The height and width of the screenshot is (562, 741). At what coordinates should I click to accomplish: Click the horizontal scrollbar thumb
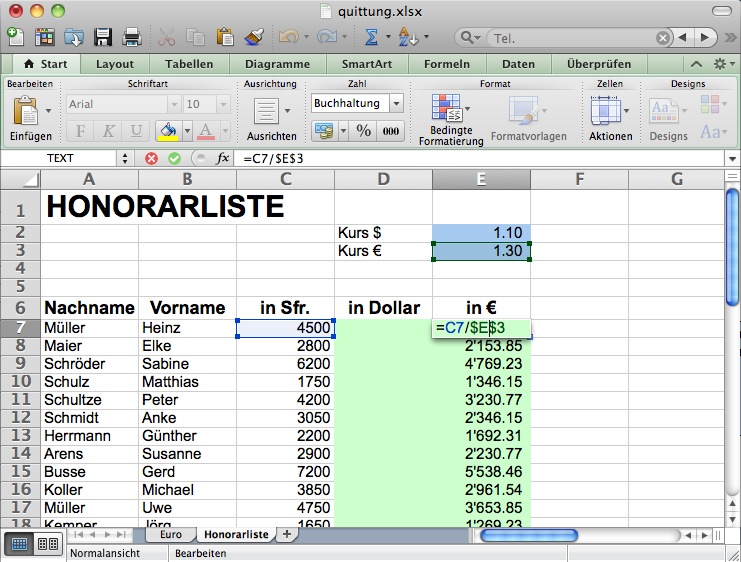coord(529,535)
